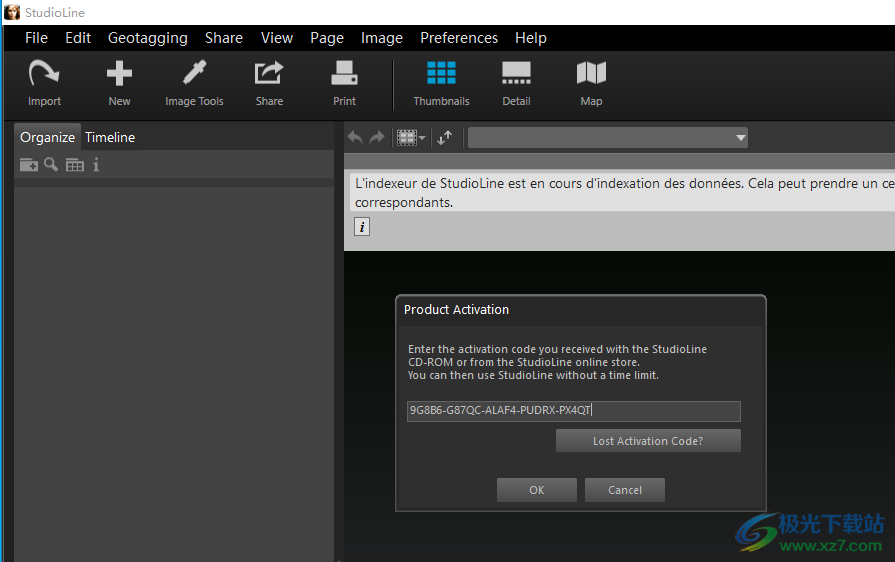Open the Edit menu
895x562 pixels.
[x=78, y=38]
